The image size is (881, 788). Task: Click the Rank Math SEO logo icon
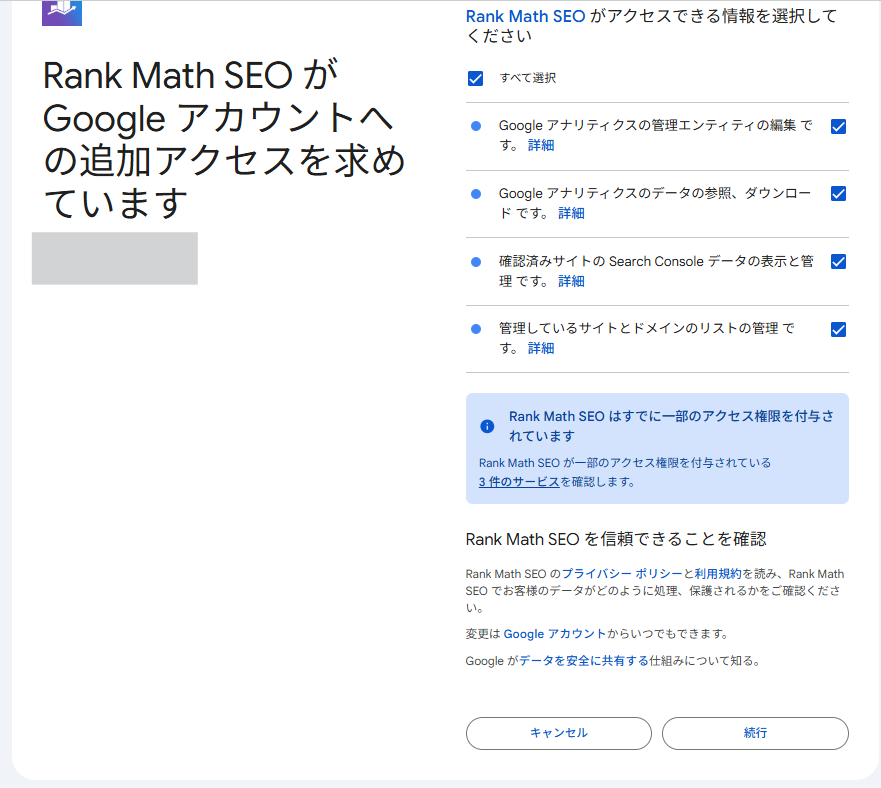tap(62, 12)
